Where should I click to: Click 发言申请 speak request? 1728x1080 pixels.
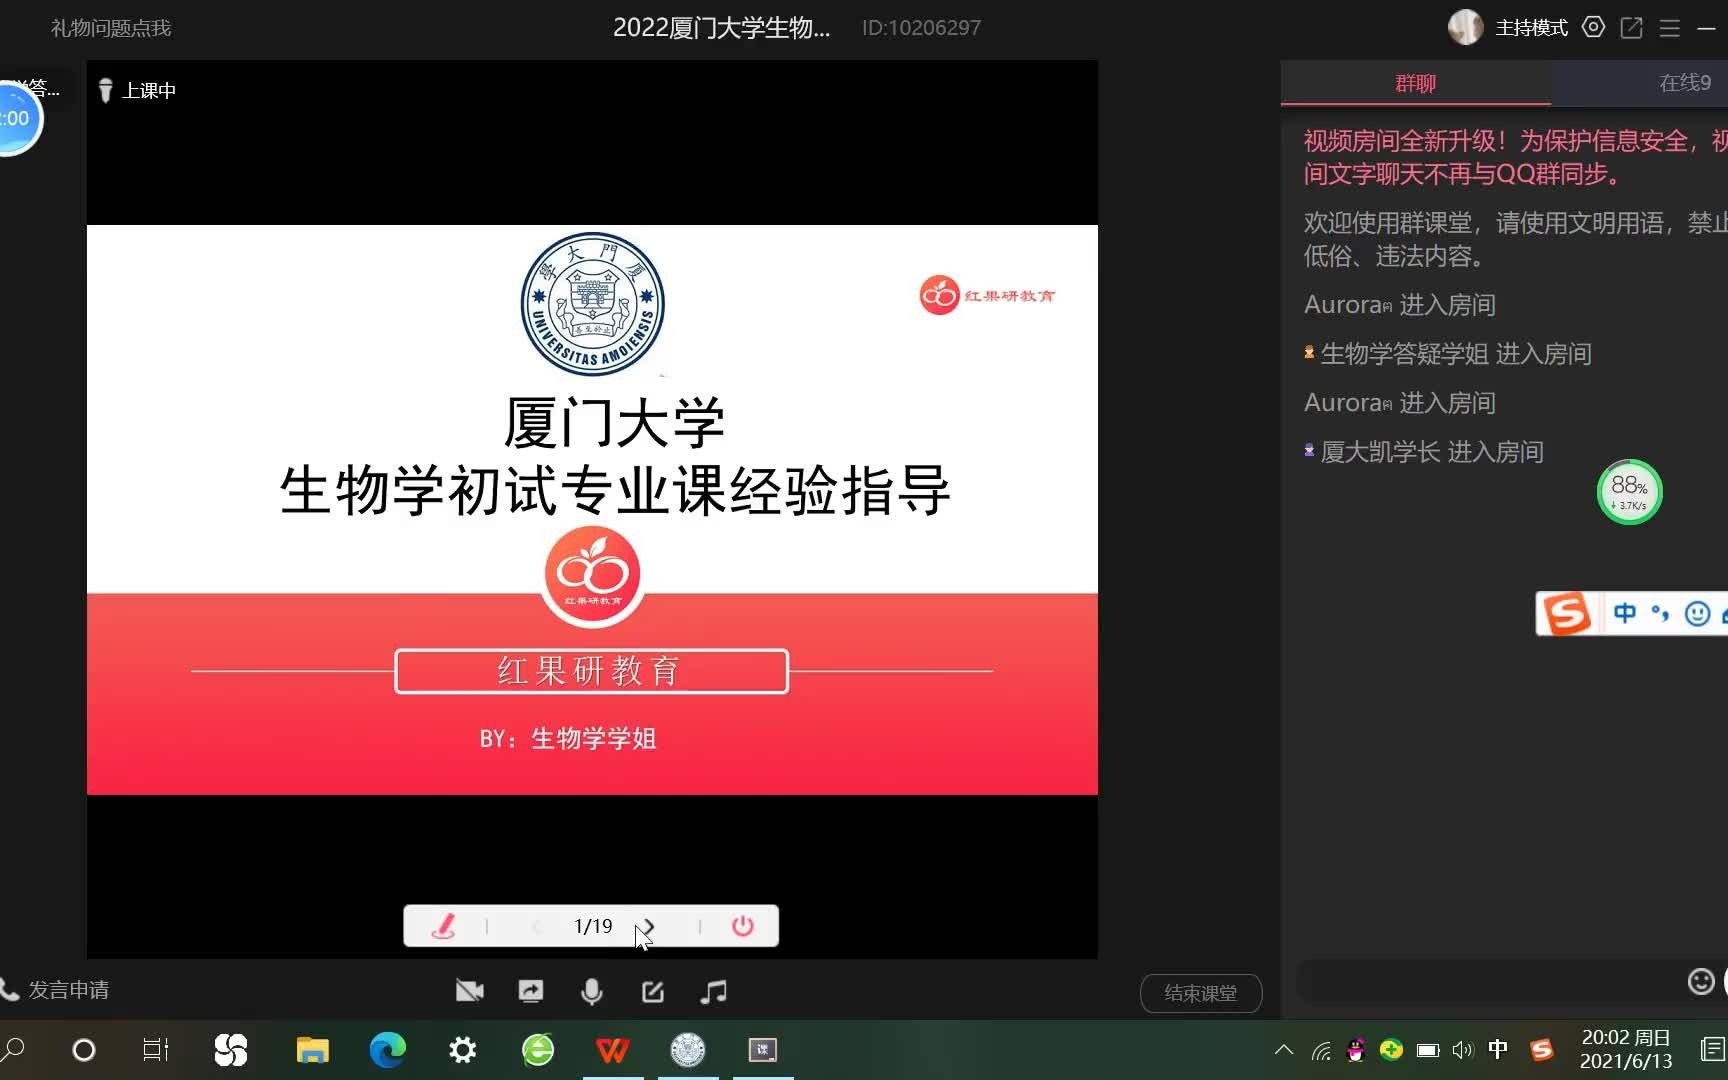[55, 990]
